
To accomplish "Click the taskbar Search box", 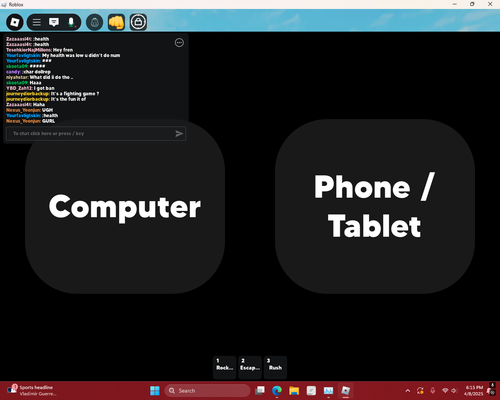I will point(207,391).
